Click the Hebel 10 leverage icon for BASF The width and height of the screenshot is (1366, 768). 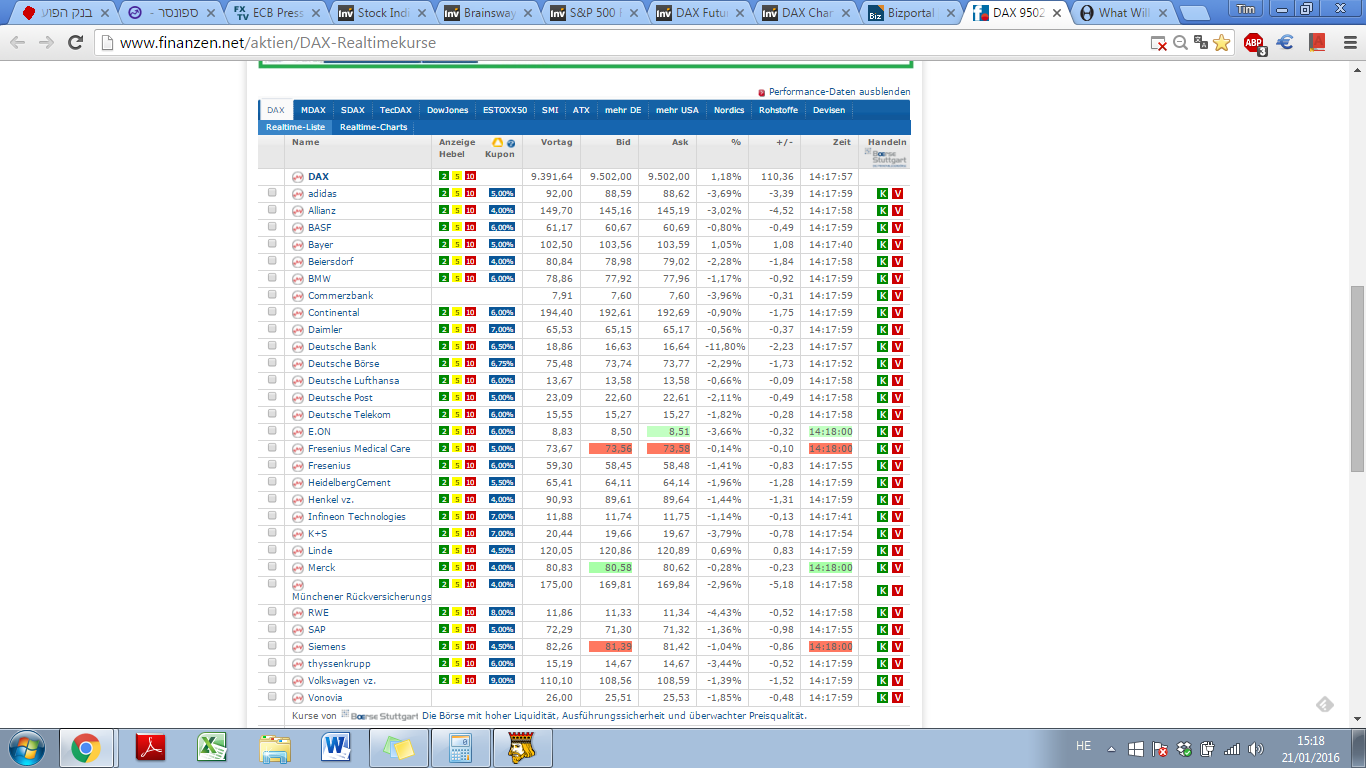pyautogui.click(x=470, y=228)
